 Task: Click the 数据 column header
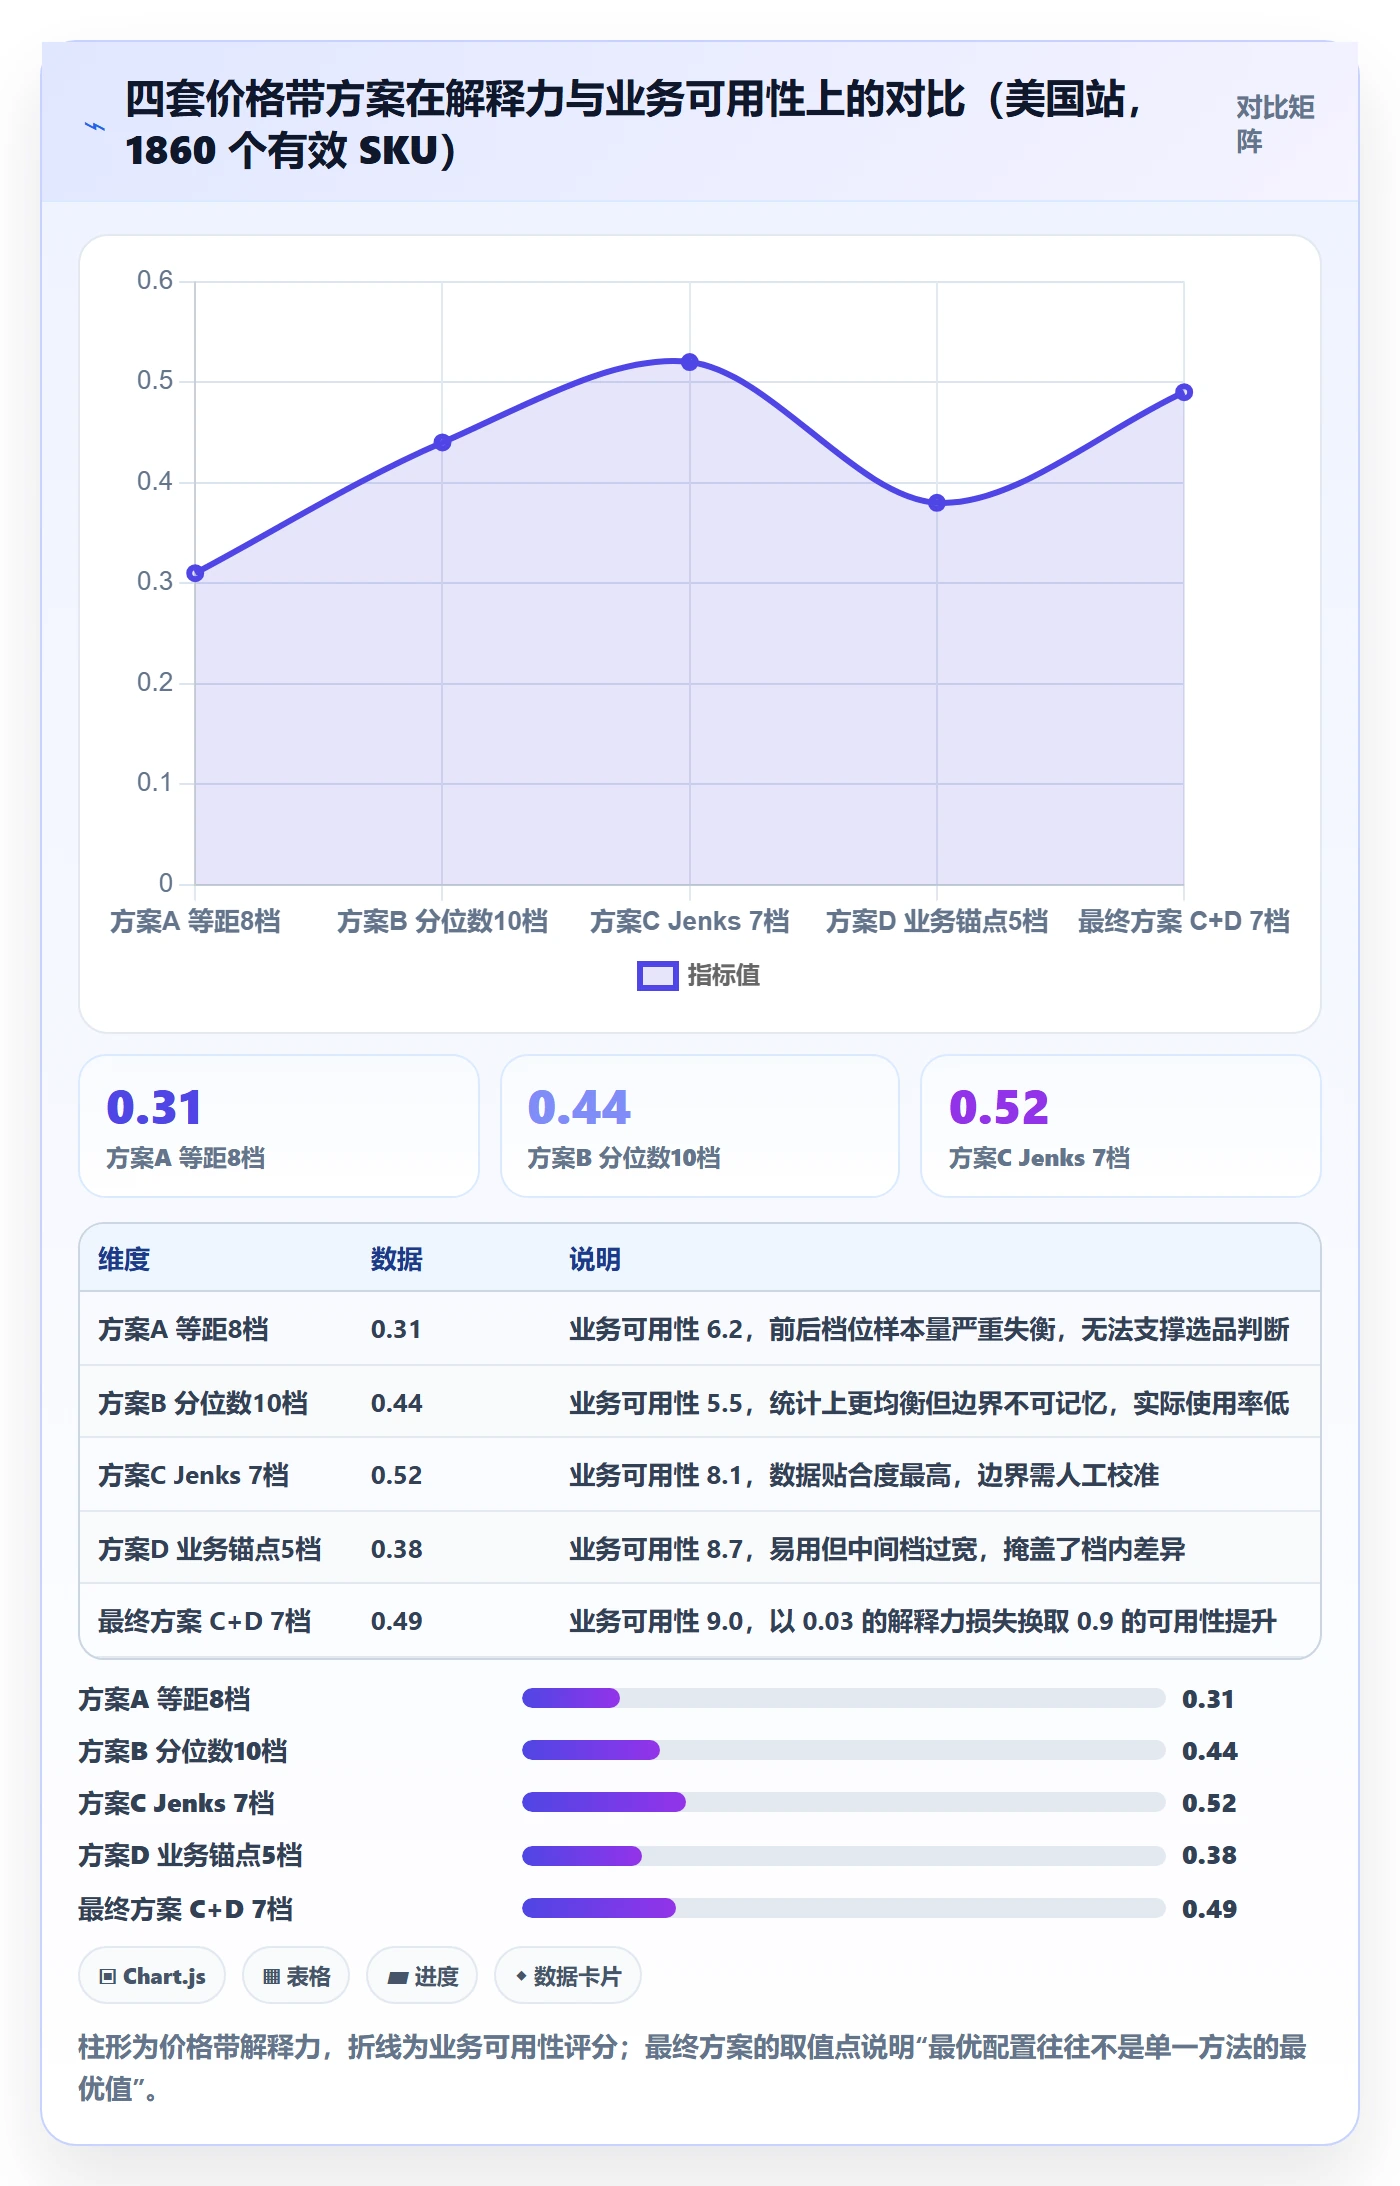(x=397, y=1259)
